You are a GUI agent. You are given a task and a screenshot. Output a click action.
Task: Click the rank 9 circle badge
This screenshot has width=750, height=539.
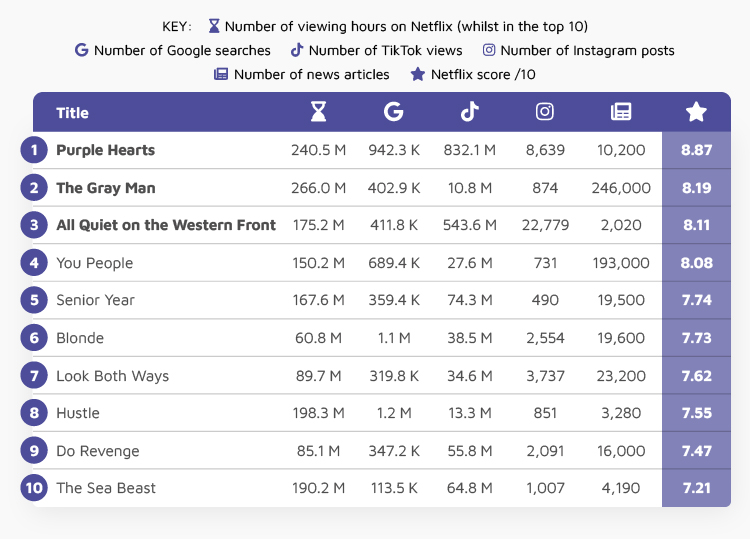(x=34, y=451)
